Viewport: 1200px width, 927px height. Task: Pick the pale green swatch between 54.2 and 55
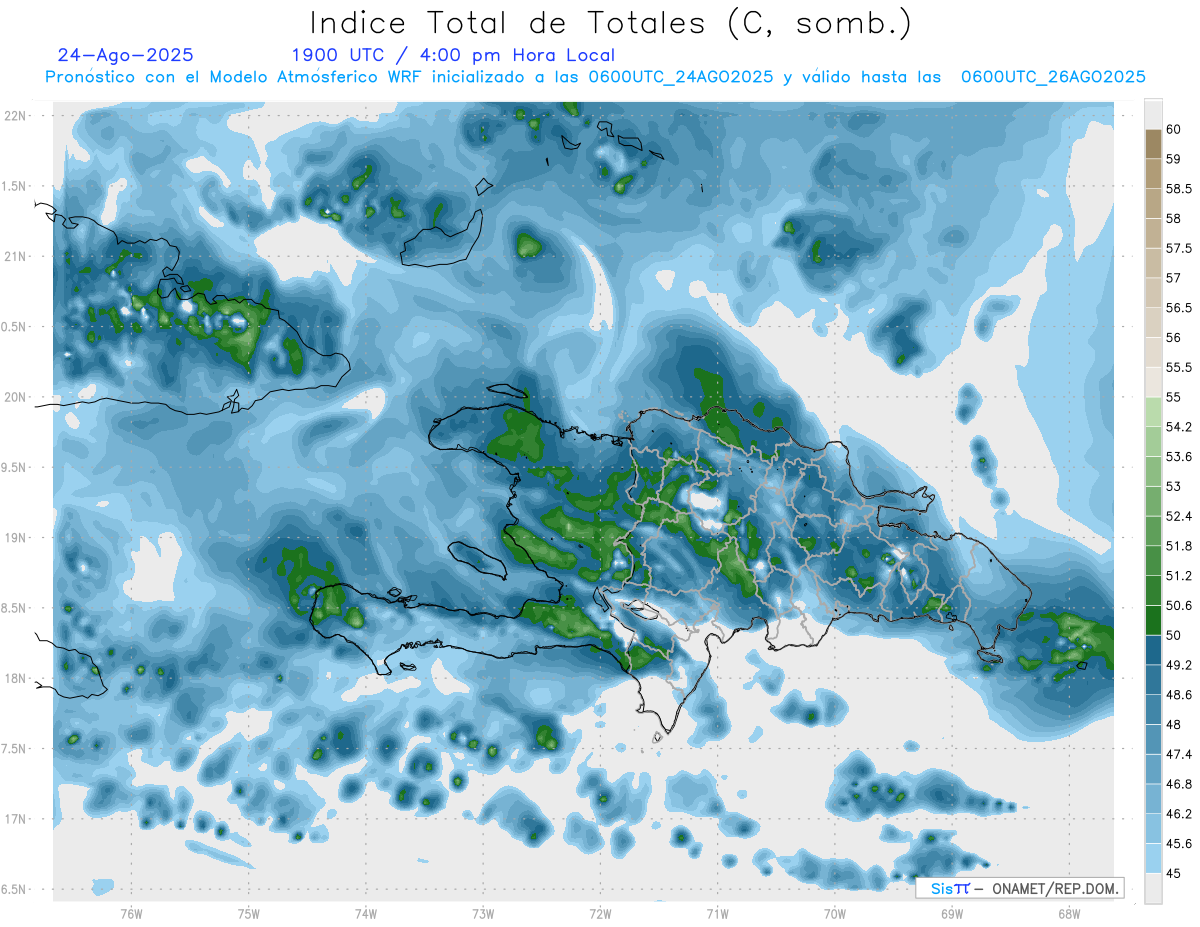(x=1152, y=412)
